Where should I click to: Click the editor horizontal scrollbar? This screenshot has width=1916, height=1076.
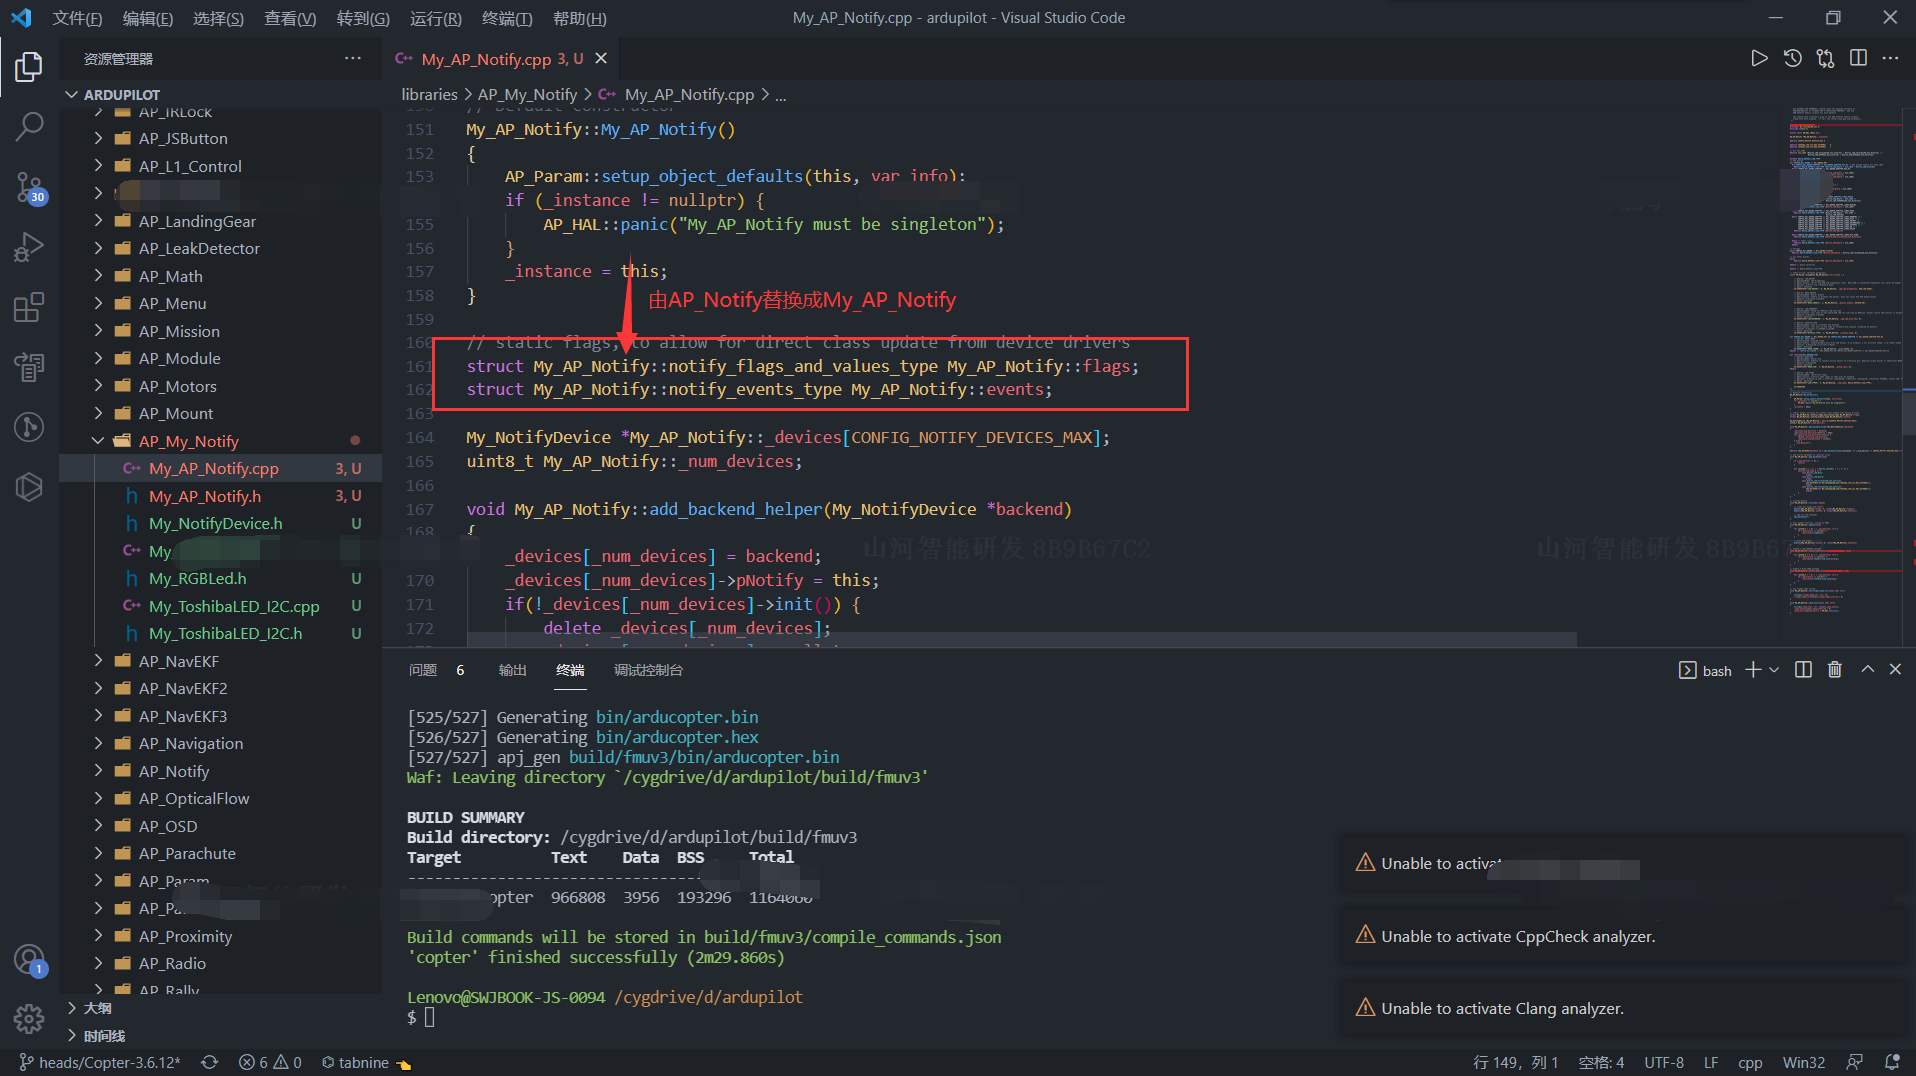1022,639
